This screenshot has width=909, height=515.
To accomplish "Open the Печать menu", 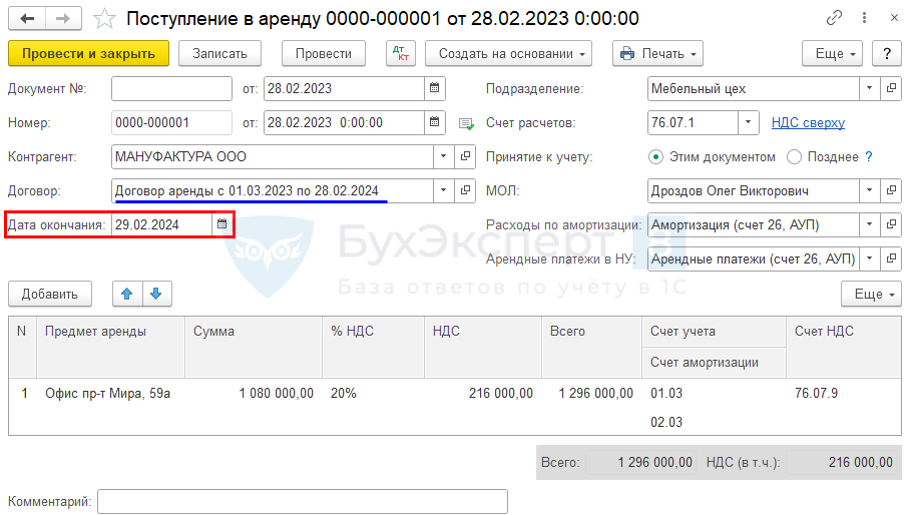I will 657,54.
